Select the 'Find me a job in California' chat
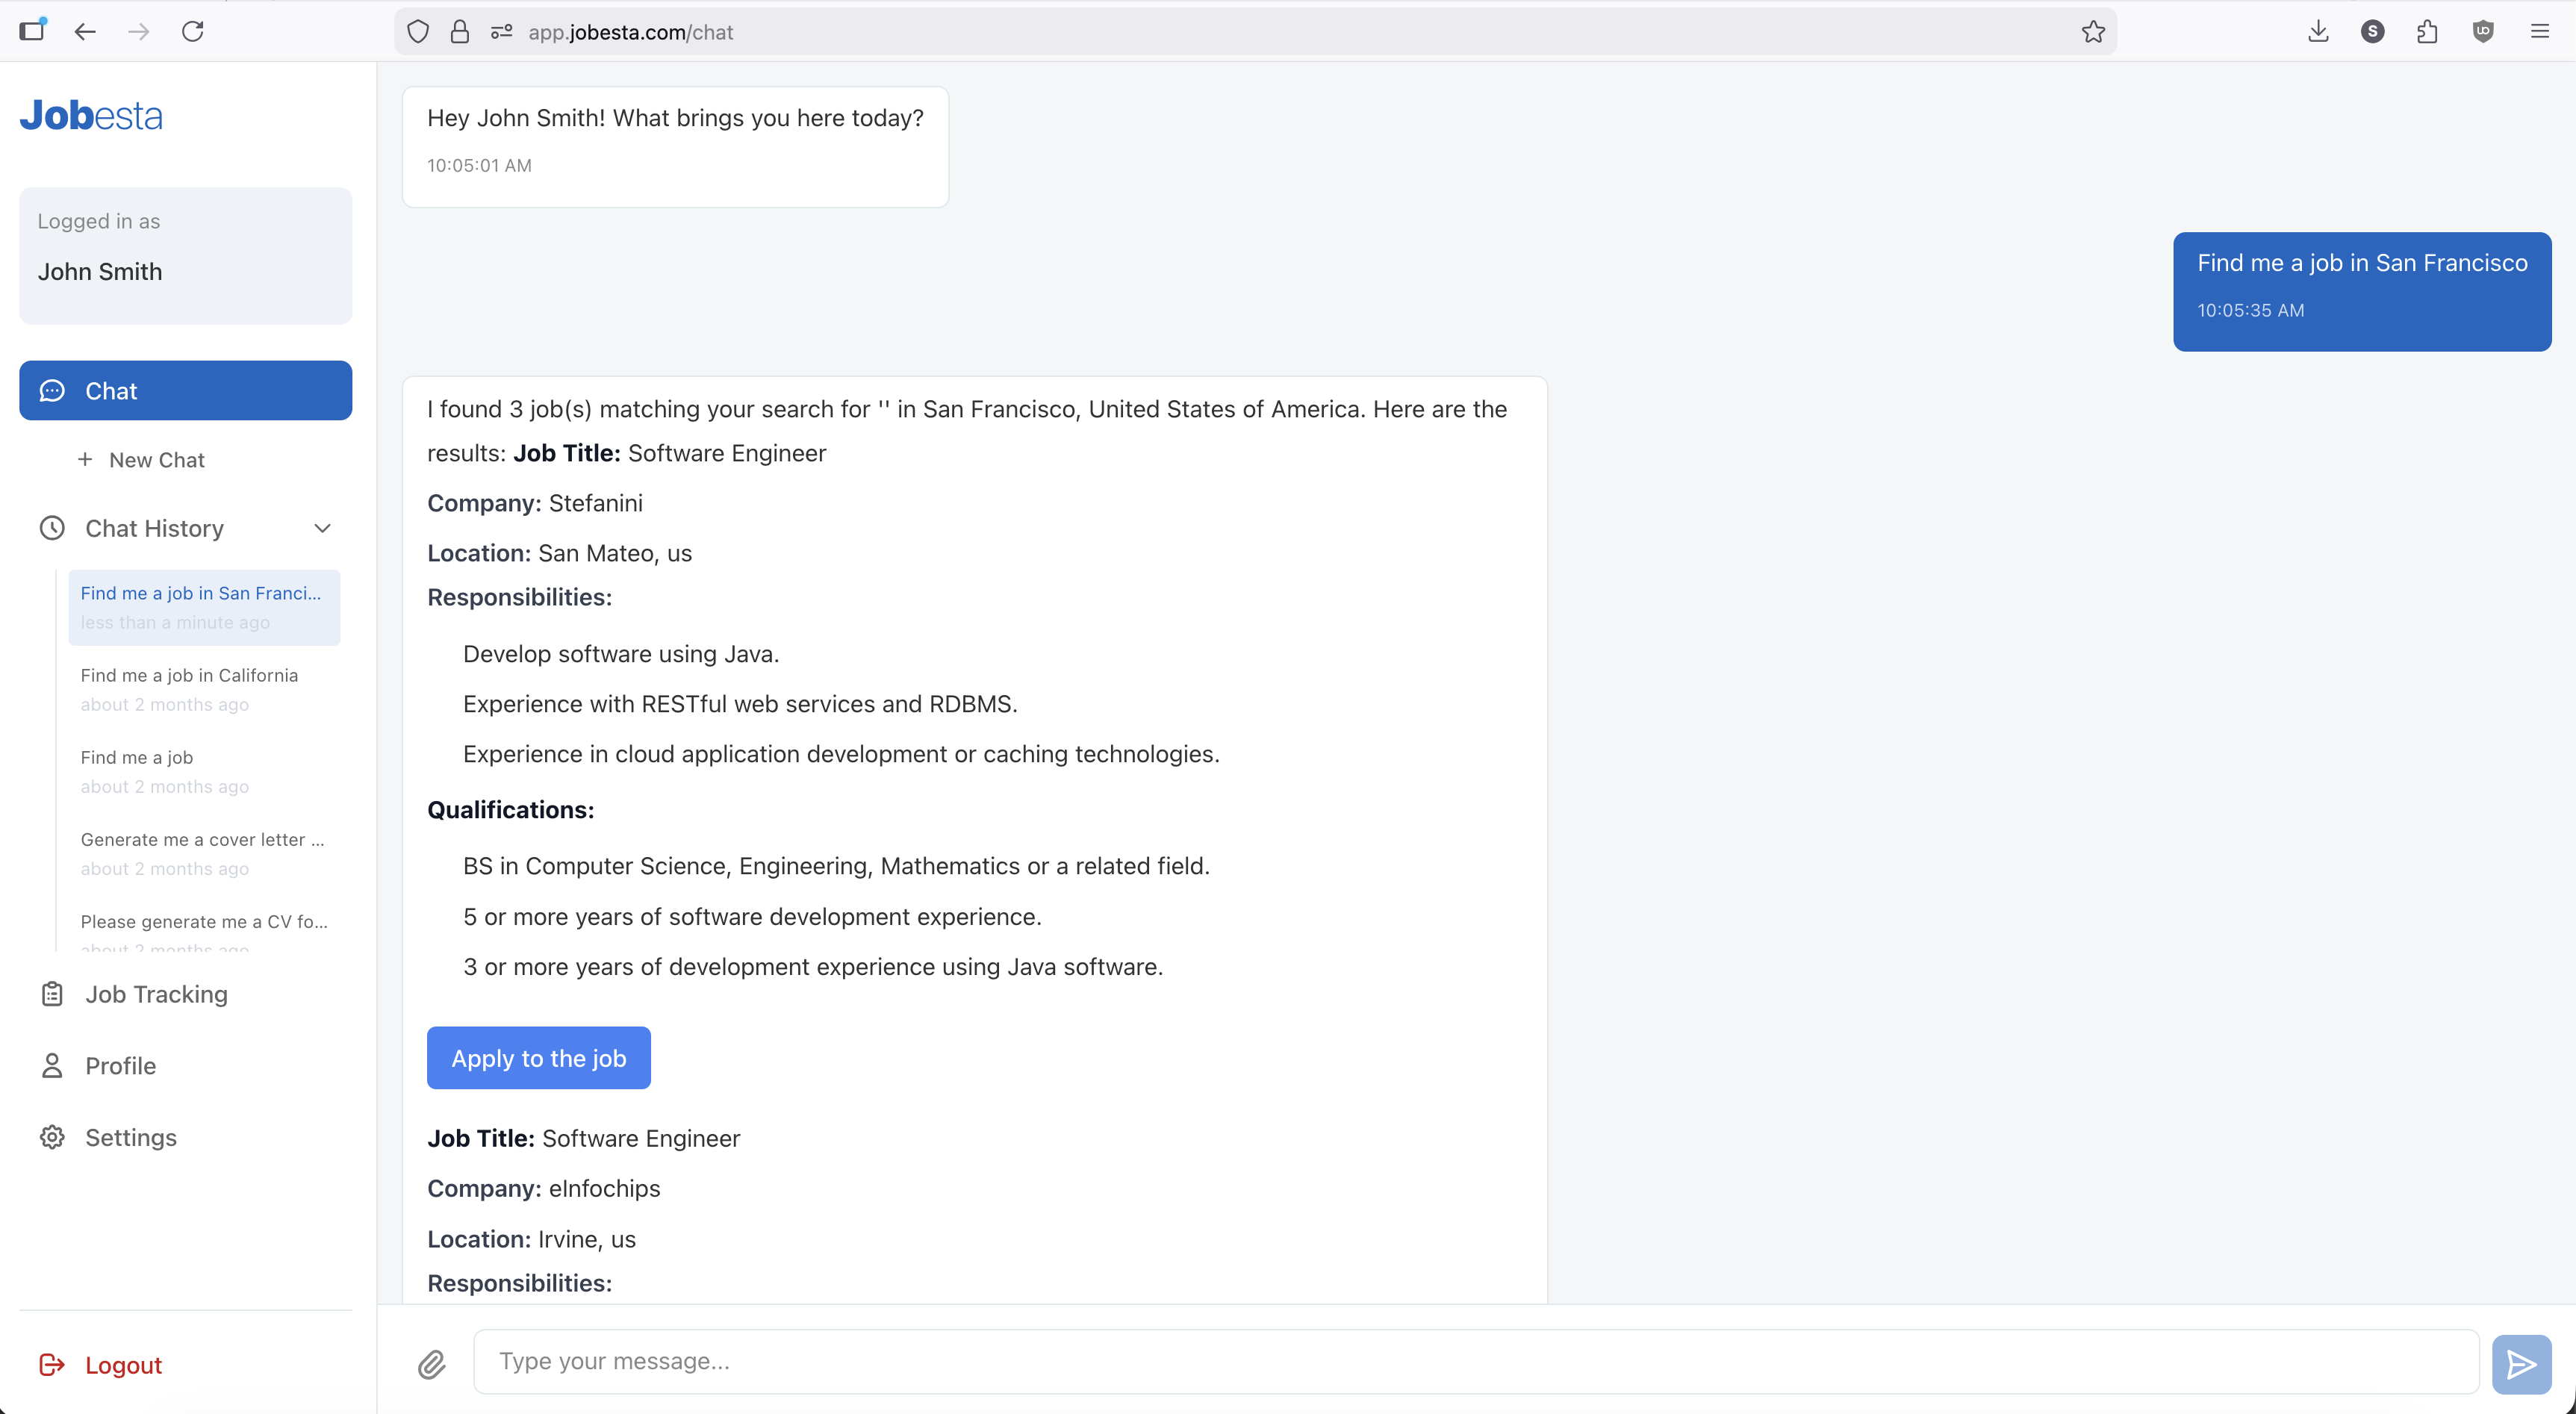The image size is (2576, 1414). 189,689
